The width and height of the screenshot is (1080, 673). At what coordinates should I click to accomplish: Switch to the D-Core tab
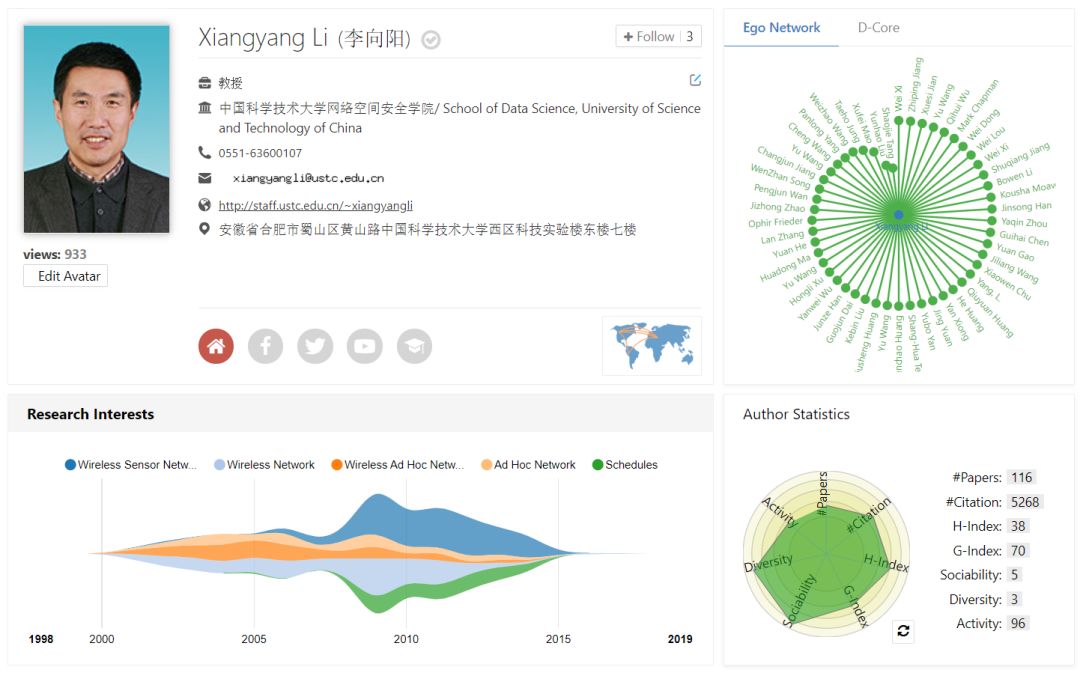coord(878,28)
